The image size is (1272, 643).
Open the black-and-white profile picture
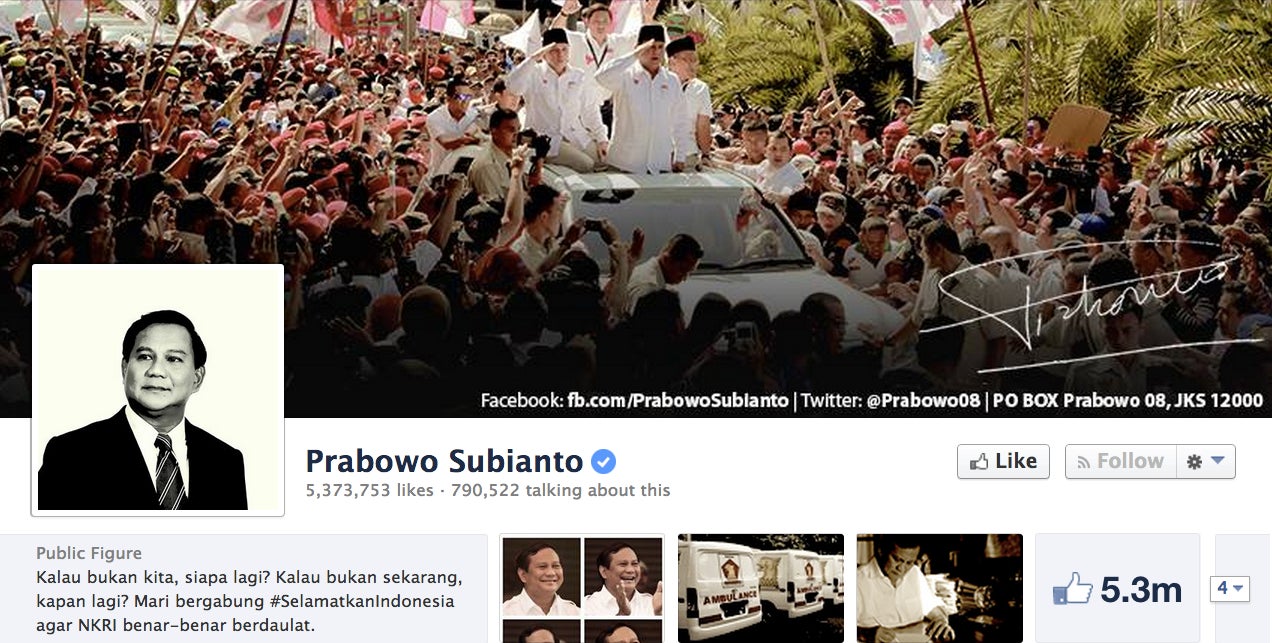(158, 390)
